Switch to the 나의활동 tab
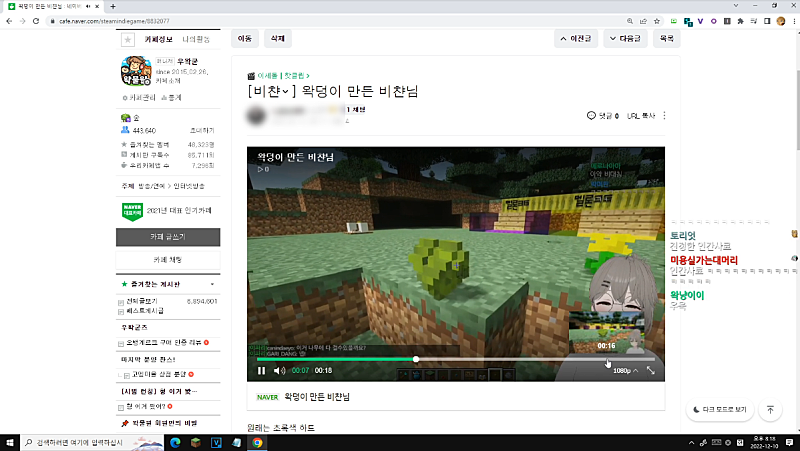The width and height of the screenshot is (800, 451). click(196, 39)
